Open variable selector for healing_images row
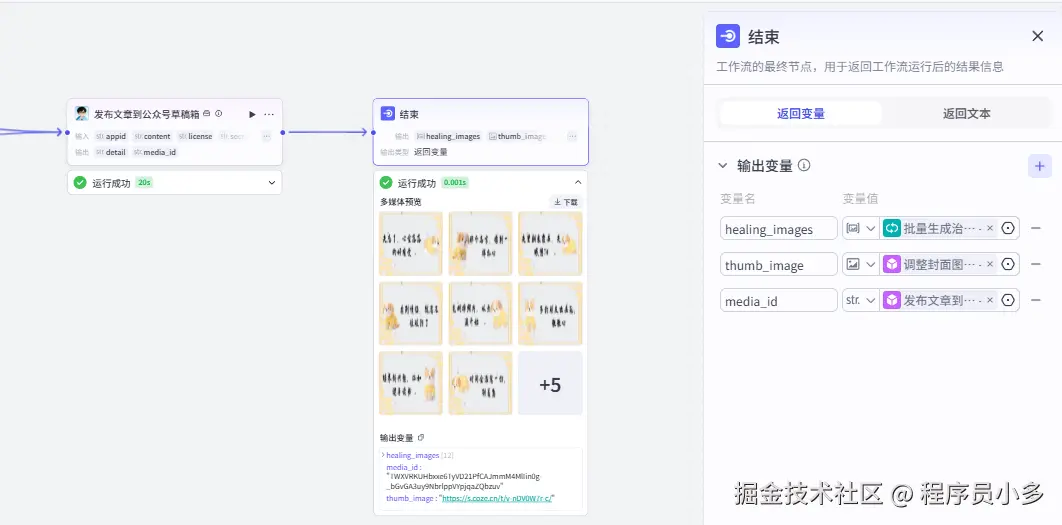The image size is (1062, 525). pyautogui.click(x=1008, y=228)
